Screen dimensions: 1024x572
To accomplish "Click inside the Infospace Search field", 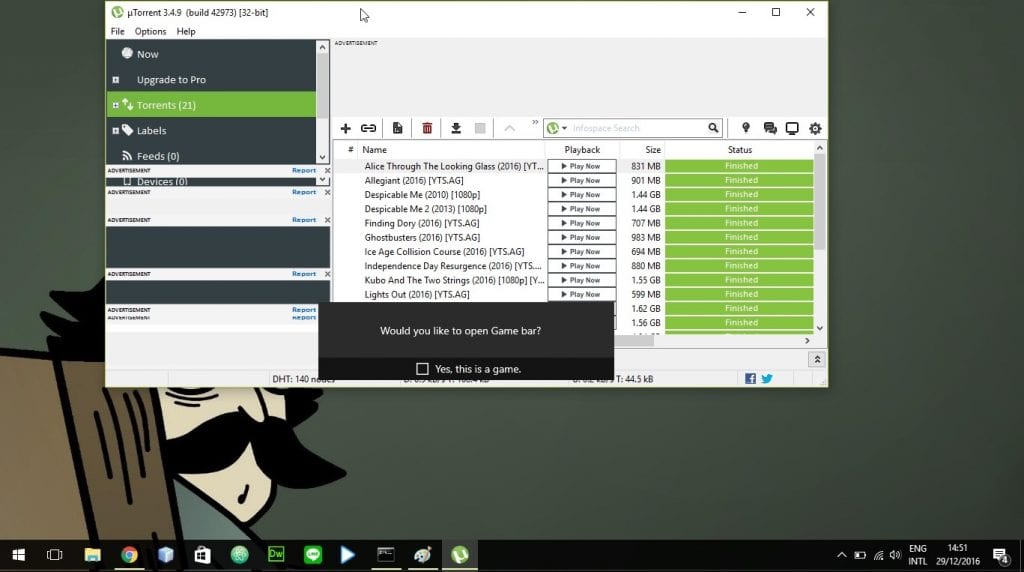I will point(640,128).
